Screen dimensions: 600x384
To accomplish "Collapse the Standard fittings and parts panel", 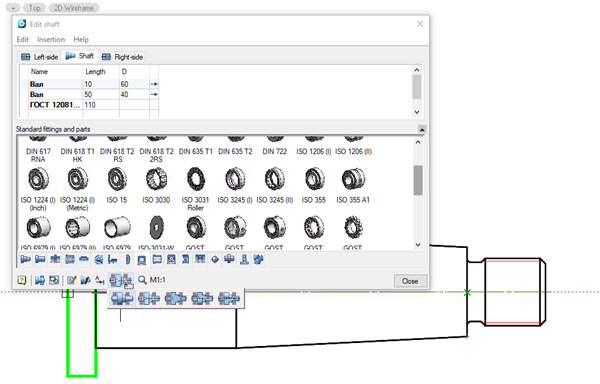I will pos(422,129).
